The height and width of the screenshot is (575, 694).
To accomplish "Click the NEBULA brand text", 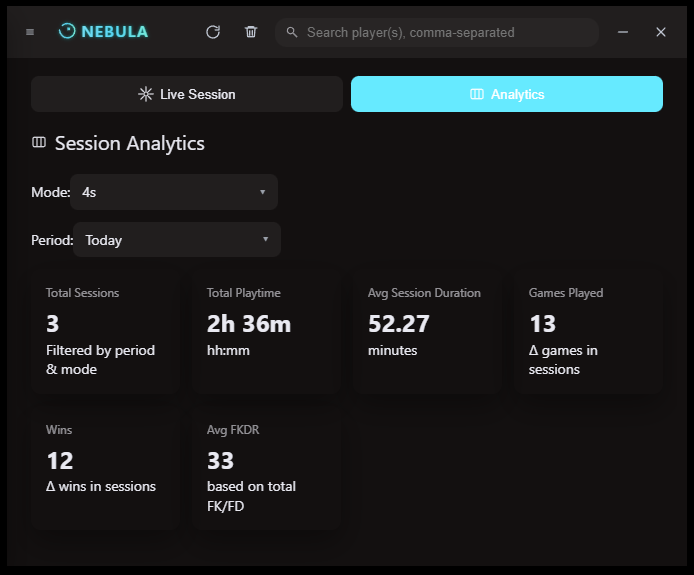I will click(115, 32).
